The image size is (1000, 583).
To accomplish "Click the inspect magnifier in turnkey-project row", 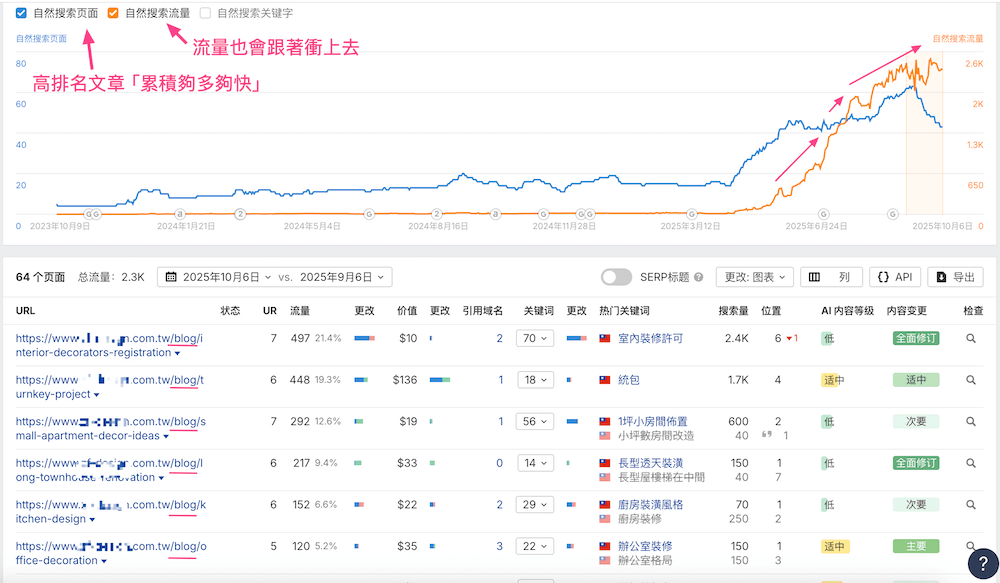I will pos(970,380).
